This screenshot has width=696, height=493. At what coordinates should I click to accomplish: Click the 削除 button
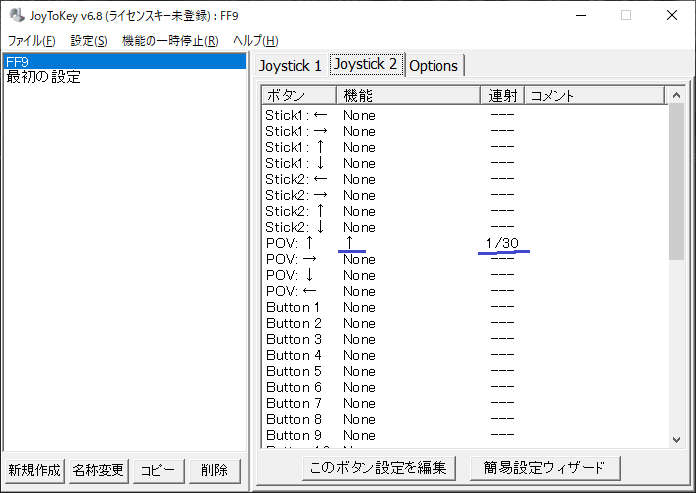point(214,470)
